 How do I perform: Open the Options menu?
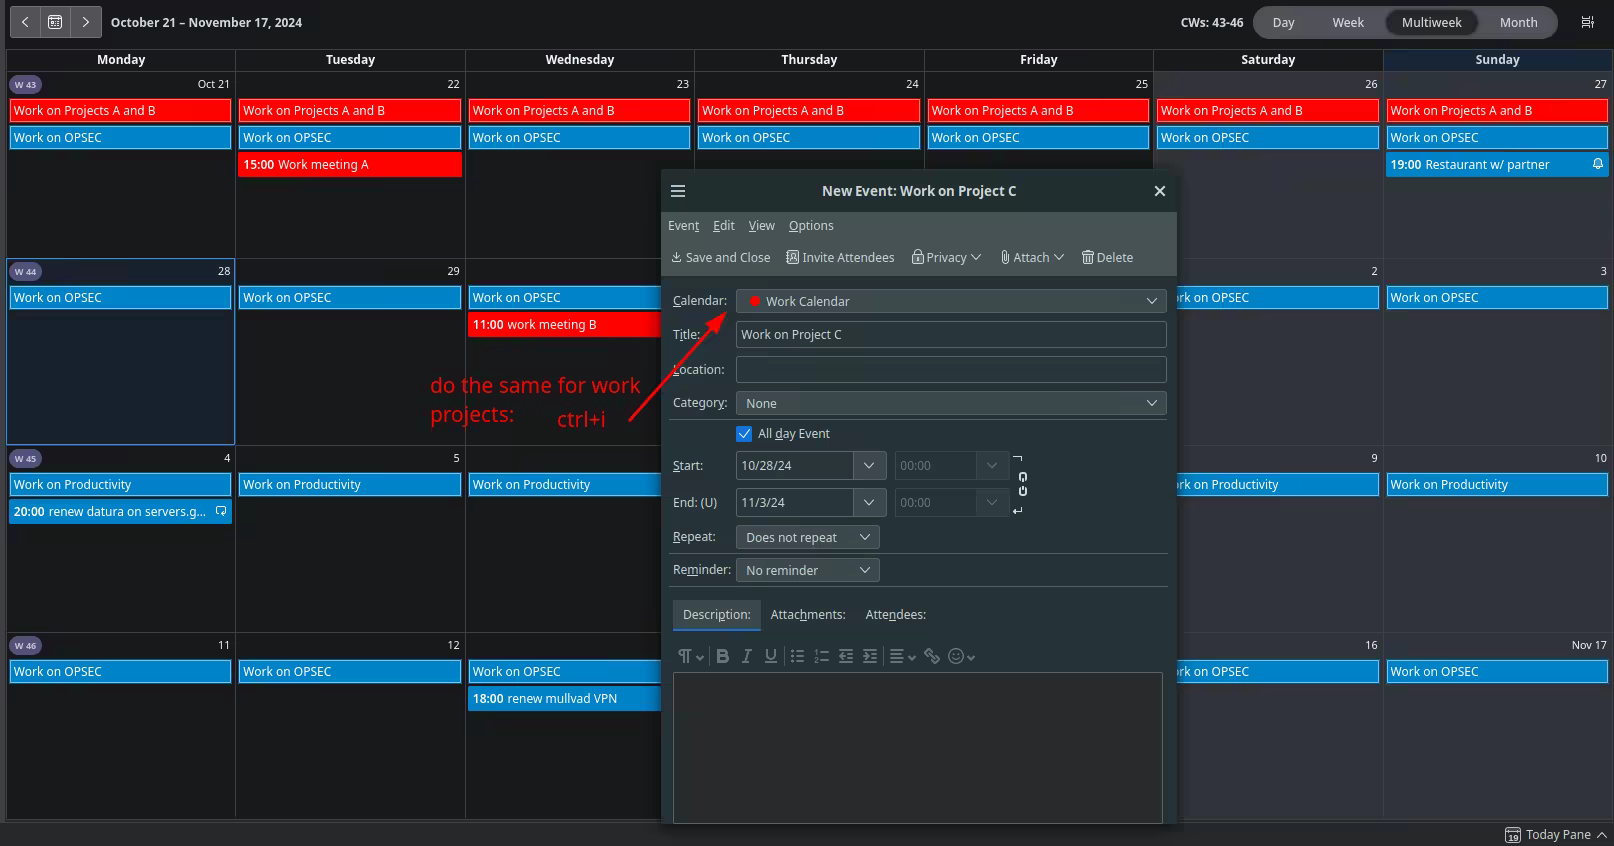(810, 226)
